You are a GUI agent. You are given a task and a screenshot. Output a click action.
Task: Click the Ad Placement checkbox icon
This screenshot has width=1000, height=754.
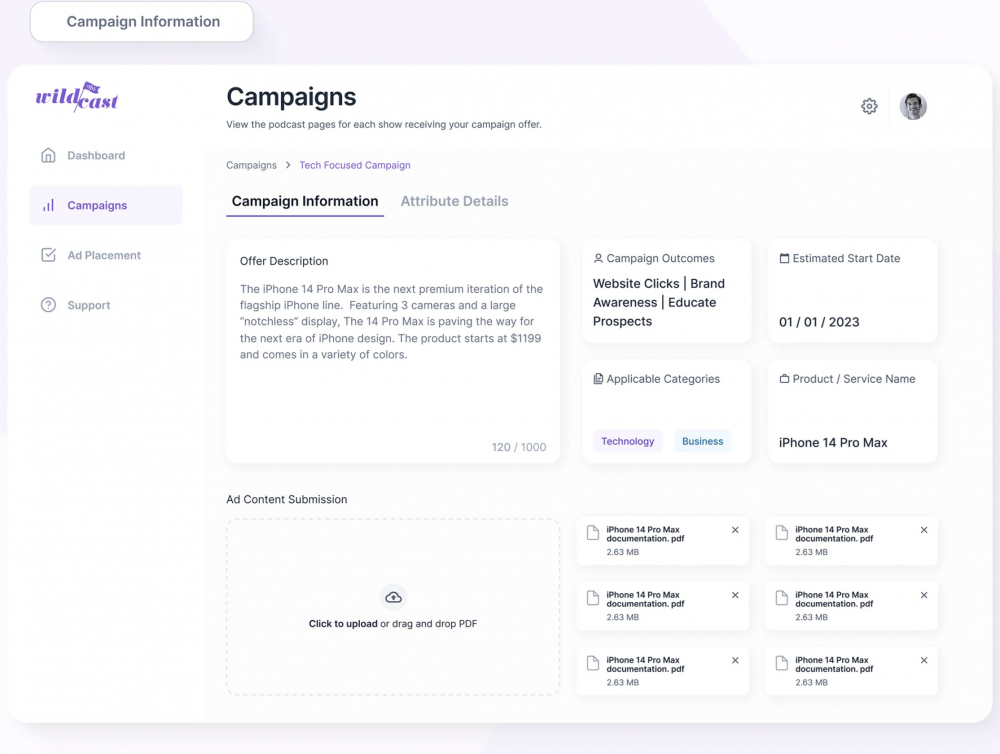[48, 255]
